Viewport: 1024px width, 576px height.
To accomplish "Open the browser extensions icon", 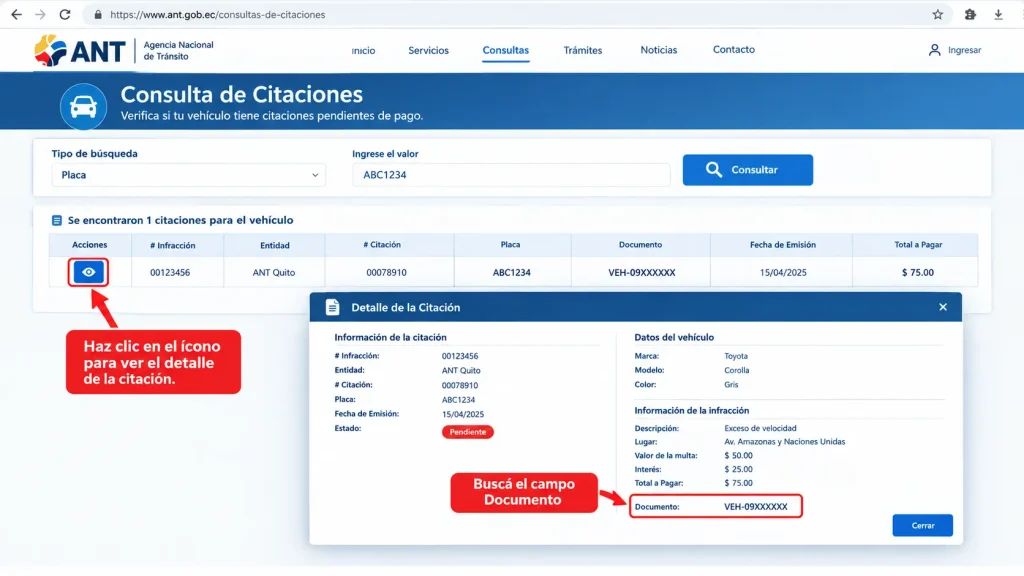I will (970, 14).
